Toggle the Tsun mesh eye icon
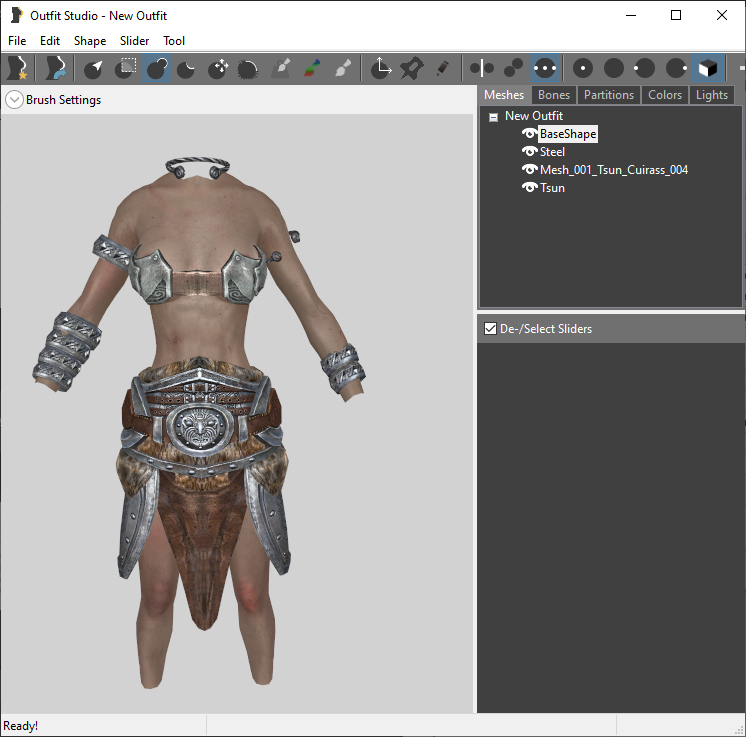The height and width of the screenshot is (737, 746). [530, 187]
